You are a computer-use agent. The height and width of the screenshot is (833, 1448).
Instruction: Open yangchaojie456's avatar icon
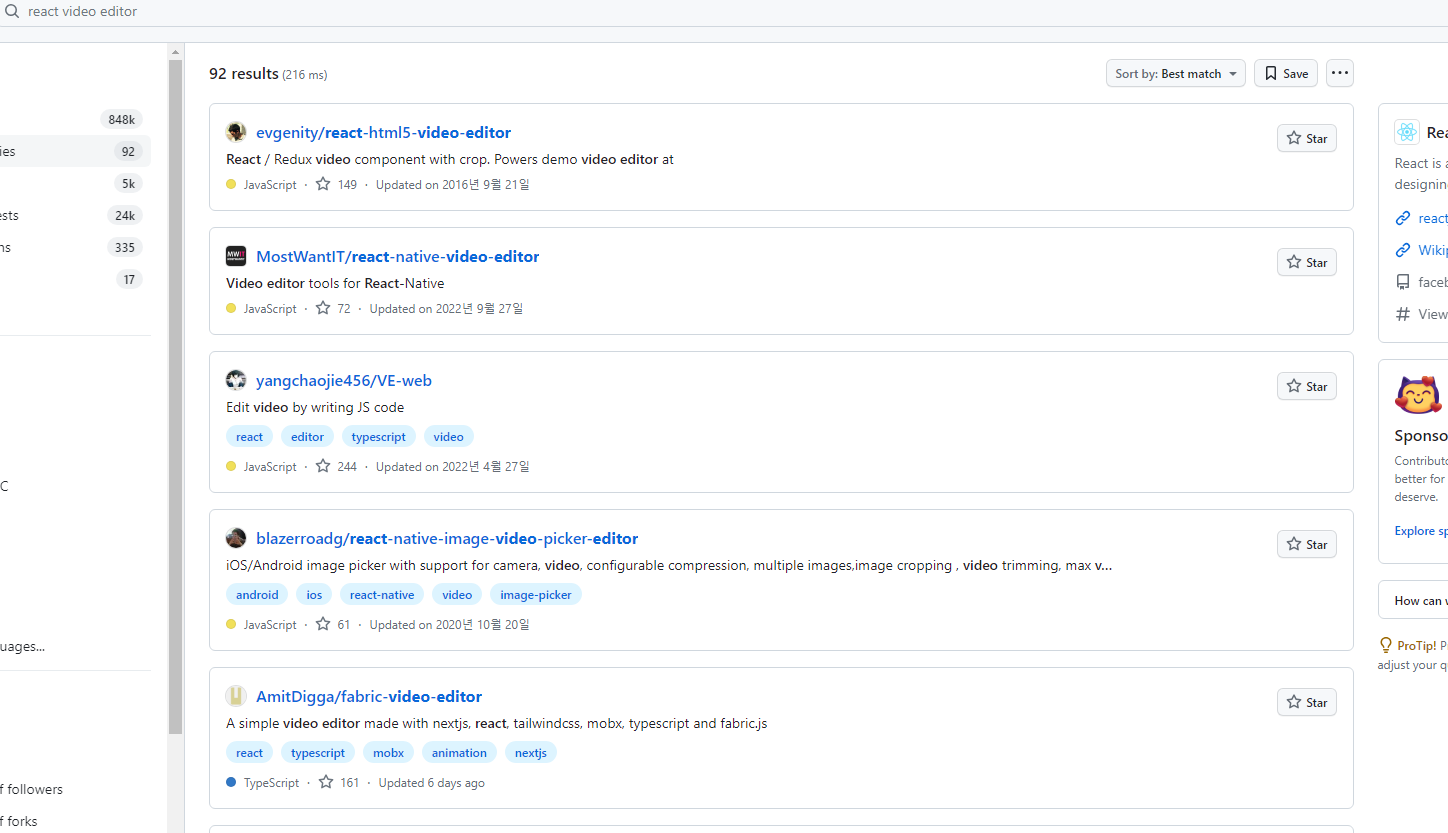(236, 380)
